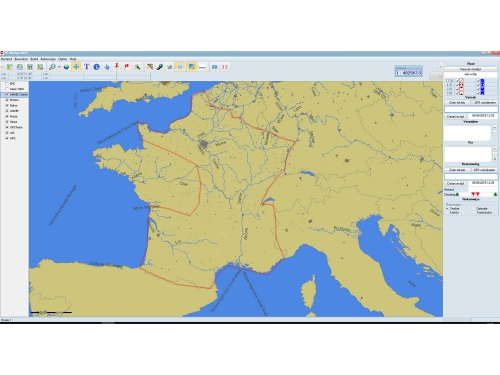Click the blue info icon
This screenshot has width=500, height=375.
97,67
